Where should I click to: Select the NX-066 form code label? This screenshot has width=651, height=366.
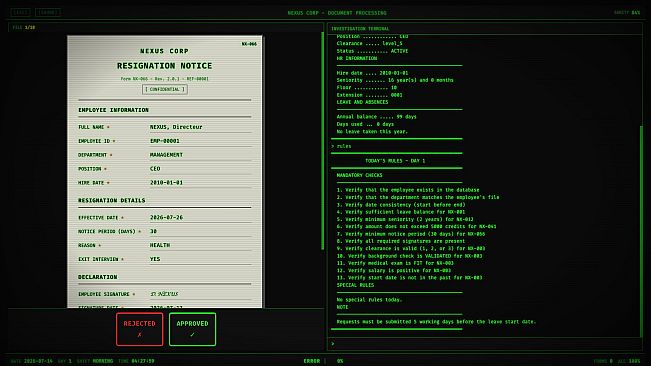pyautogui.click(x=249, y=44)
